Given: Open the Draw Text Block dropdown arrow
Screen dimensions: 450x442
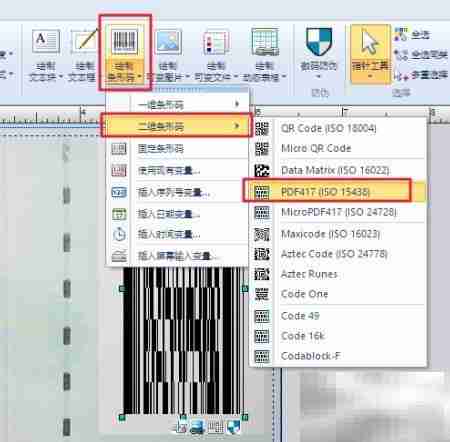Looking at the screenshot, I should 61,77.
